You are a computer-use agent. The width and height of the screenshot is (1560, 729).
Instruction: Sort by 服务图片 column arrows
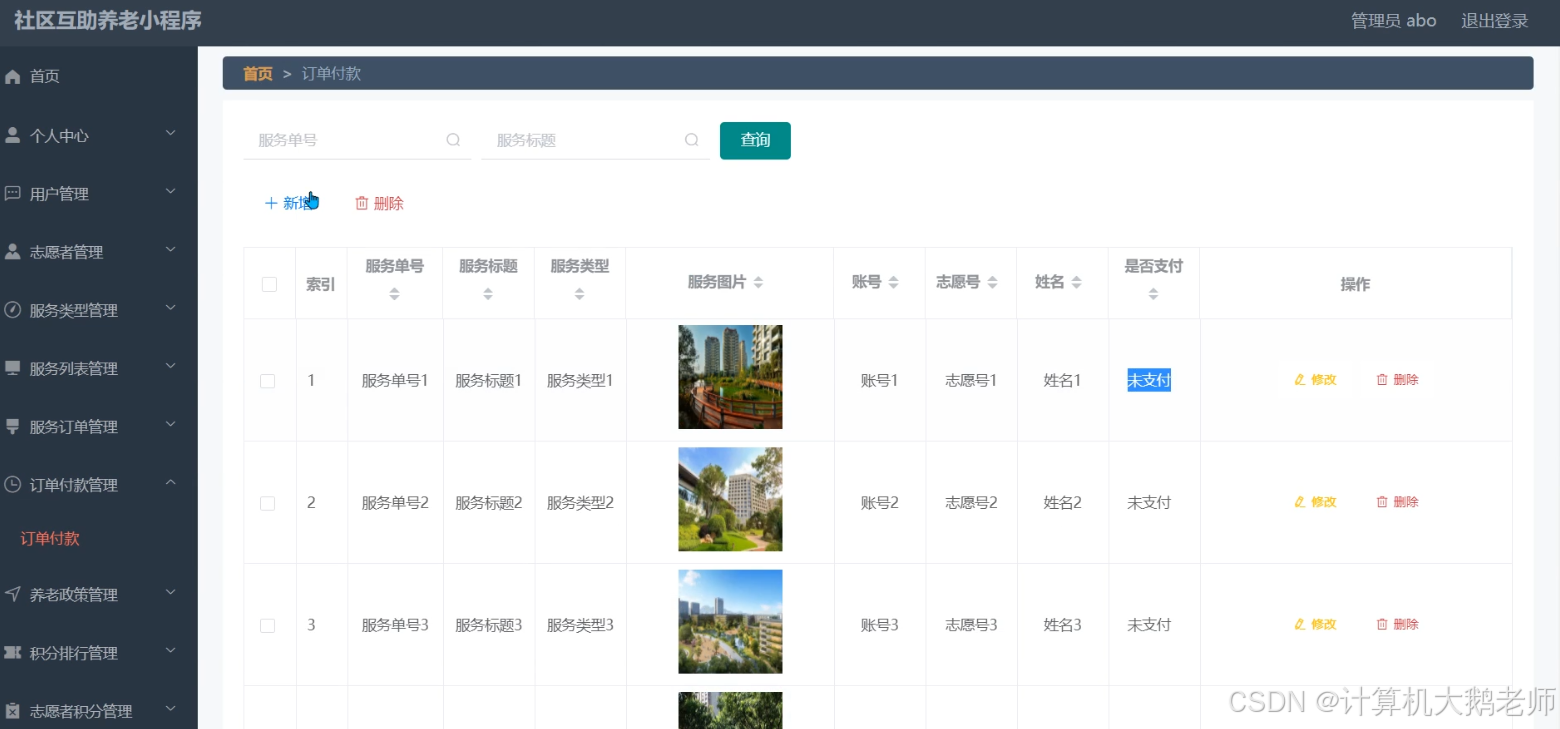[758, 283]
